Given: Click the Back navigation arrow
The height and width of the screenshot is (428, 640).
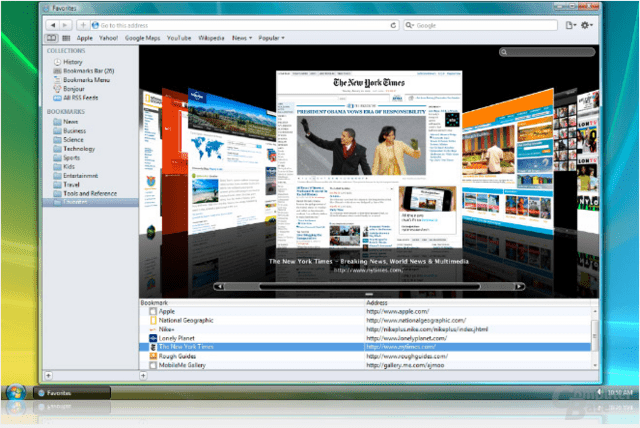Looking at the screenshot, I should click(x=52, y=25).
